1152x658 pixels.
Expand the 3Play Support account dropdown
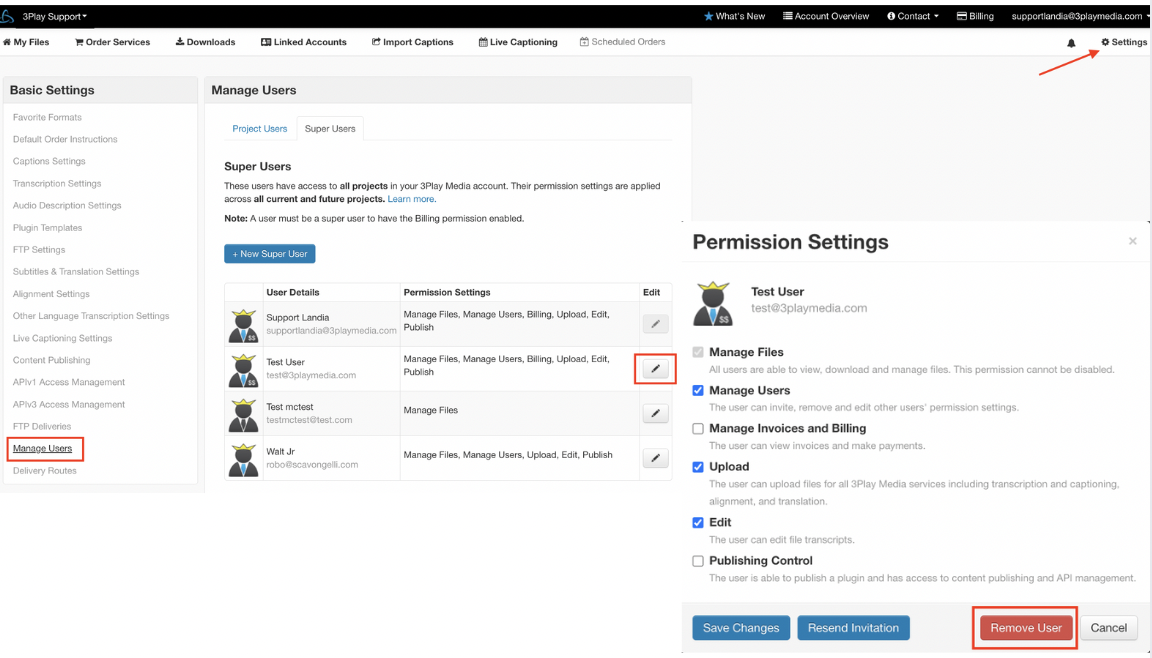coord(54,16)
